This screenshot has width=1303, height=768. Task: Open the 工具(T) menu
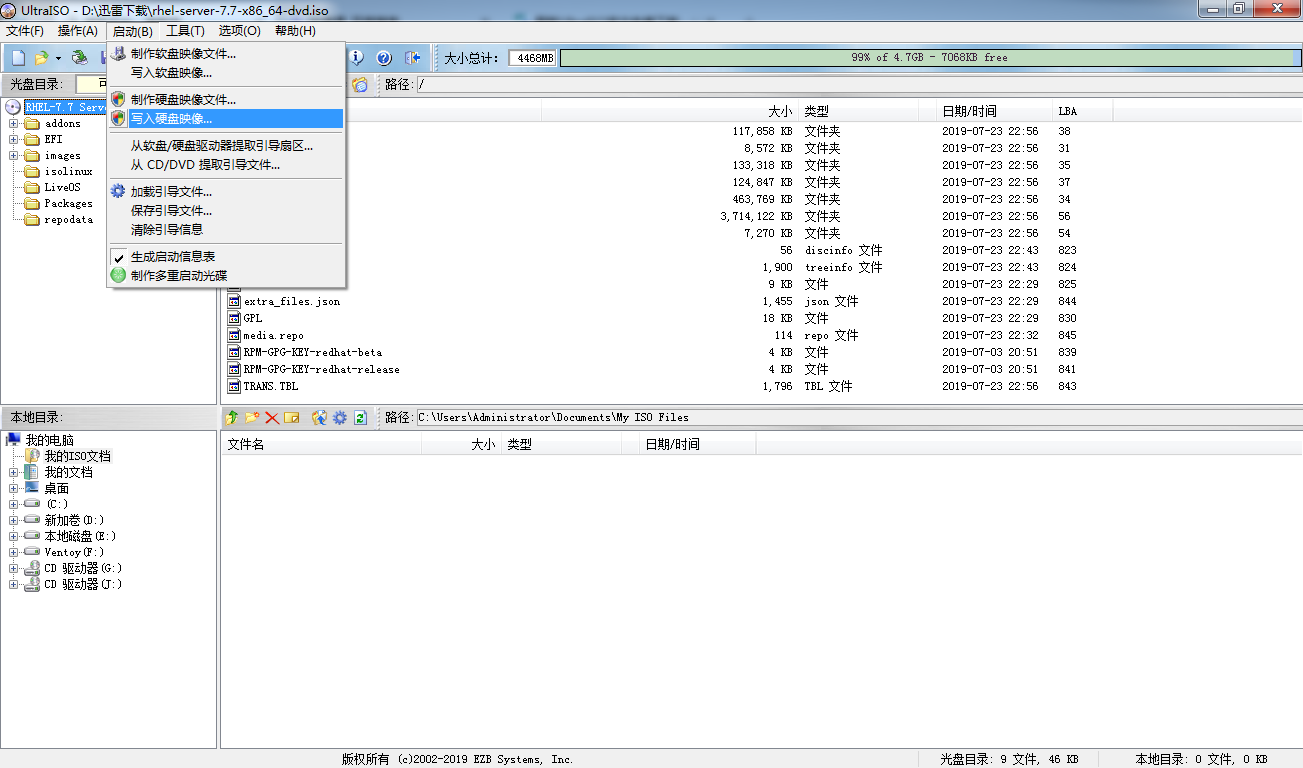tap(185, 31)
